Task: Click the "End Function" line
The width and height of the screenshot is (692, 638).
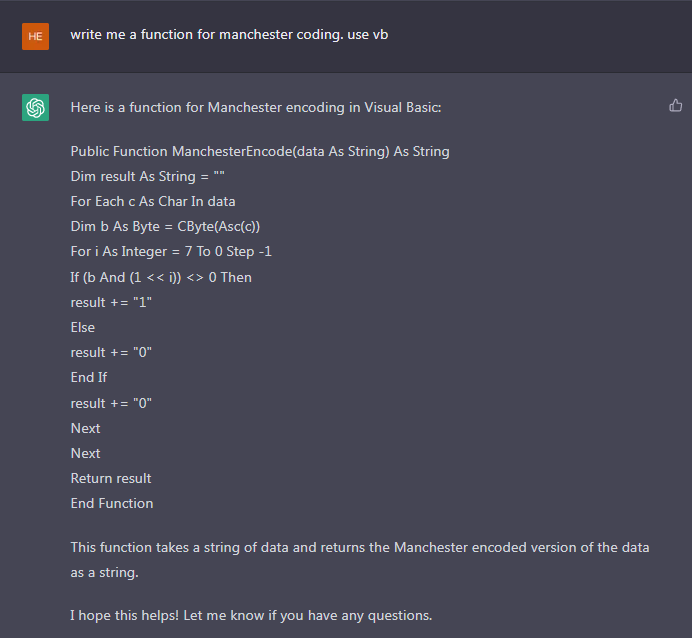Action: (111, 503)
